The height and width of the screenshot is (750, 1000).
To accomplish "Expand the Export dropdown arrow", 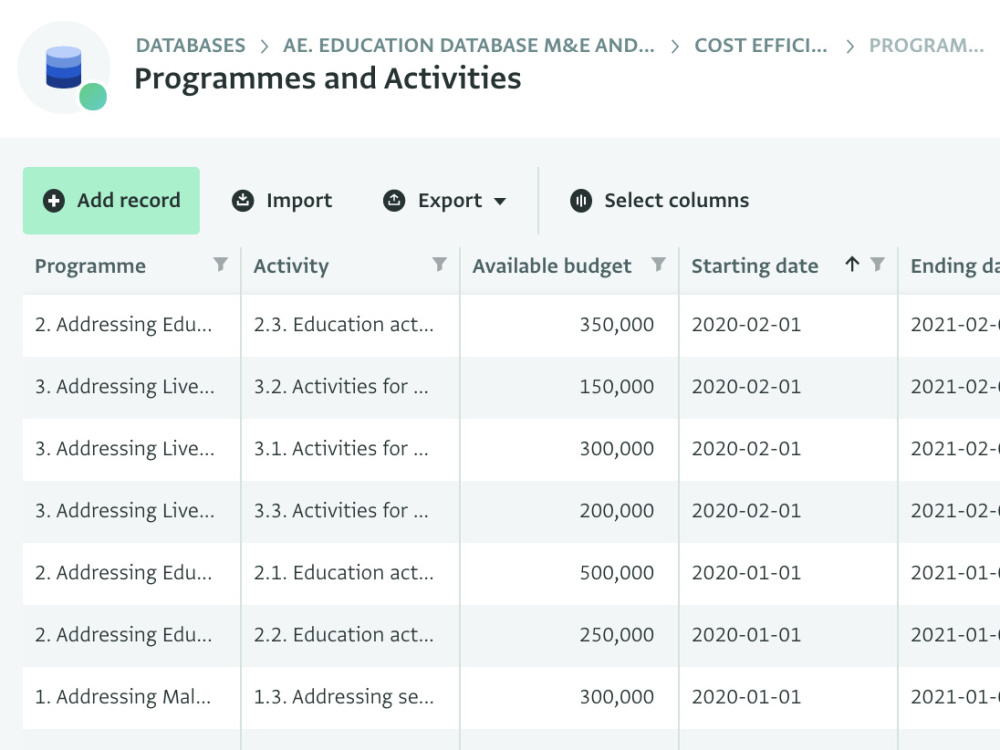I will 500,202.
